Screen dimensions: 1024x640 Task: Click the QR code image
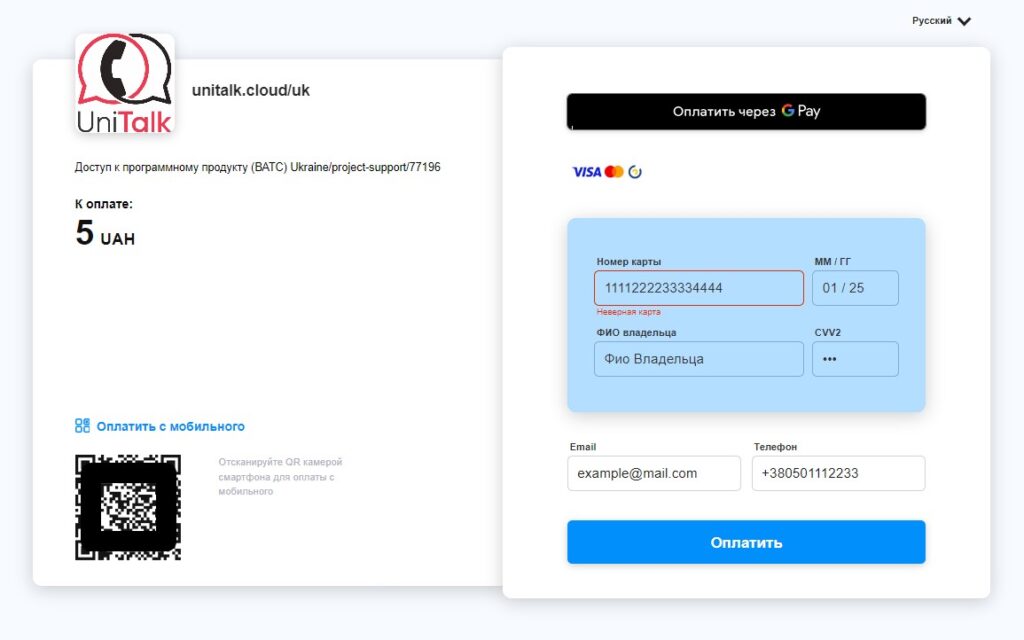tap(128, 507)
